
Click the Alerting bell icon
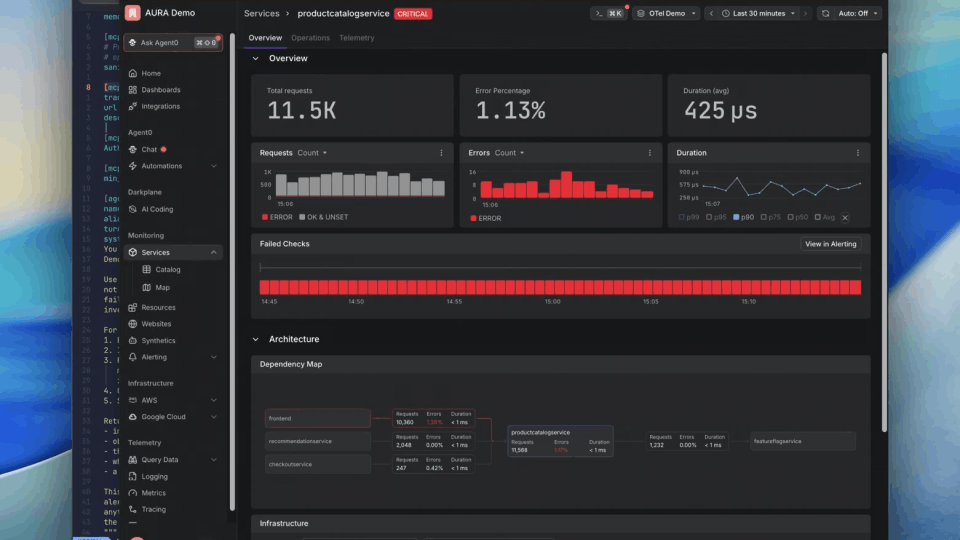pyautogui.click(x=133, y=357)
